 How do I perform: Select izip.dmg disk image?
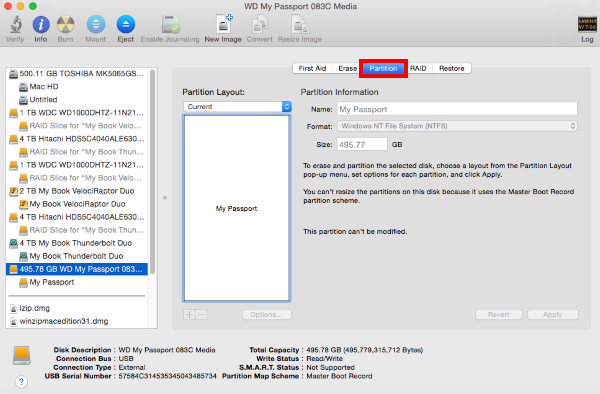tap(77, 308)
